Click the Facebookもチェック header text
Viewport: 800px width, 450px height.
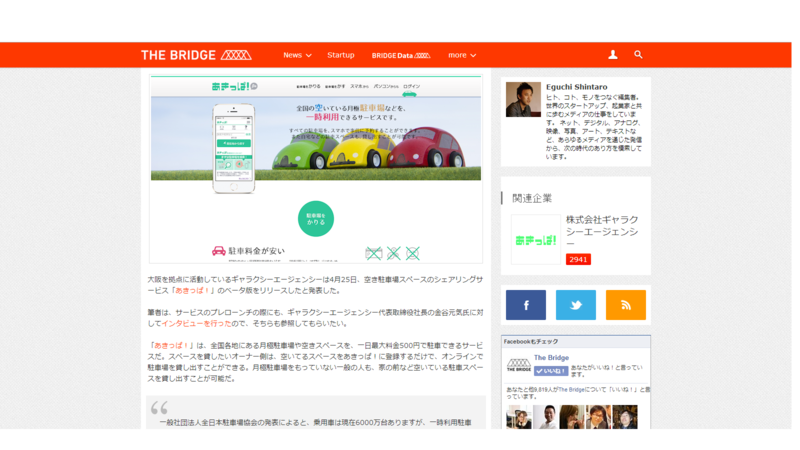pos(531,342)
